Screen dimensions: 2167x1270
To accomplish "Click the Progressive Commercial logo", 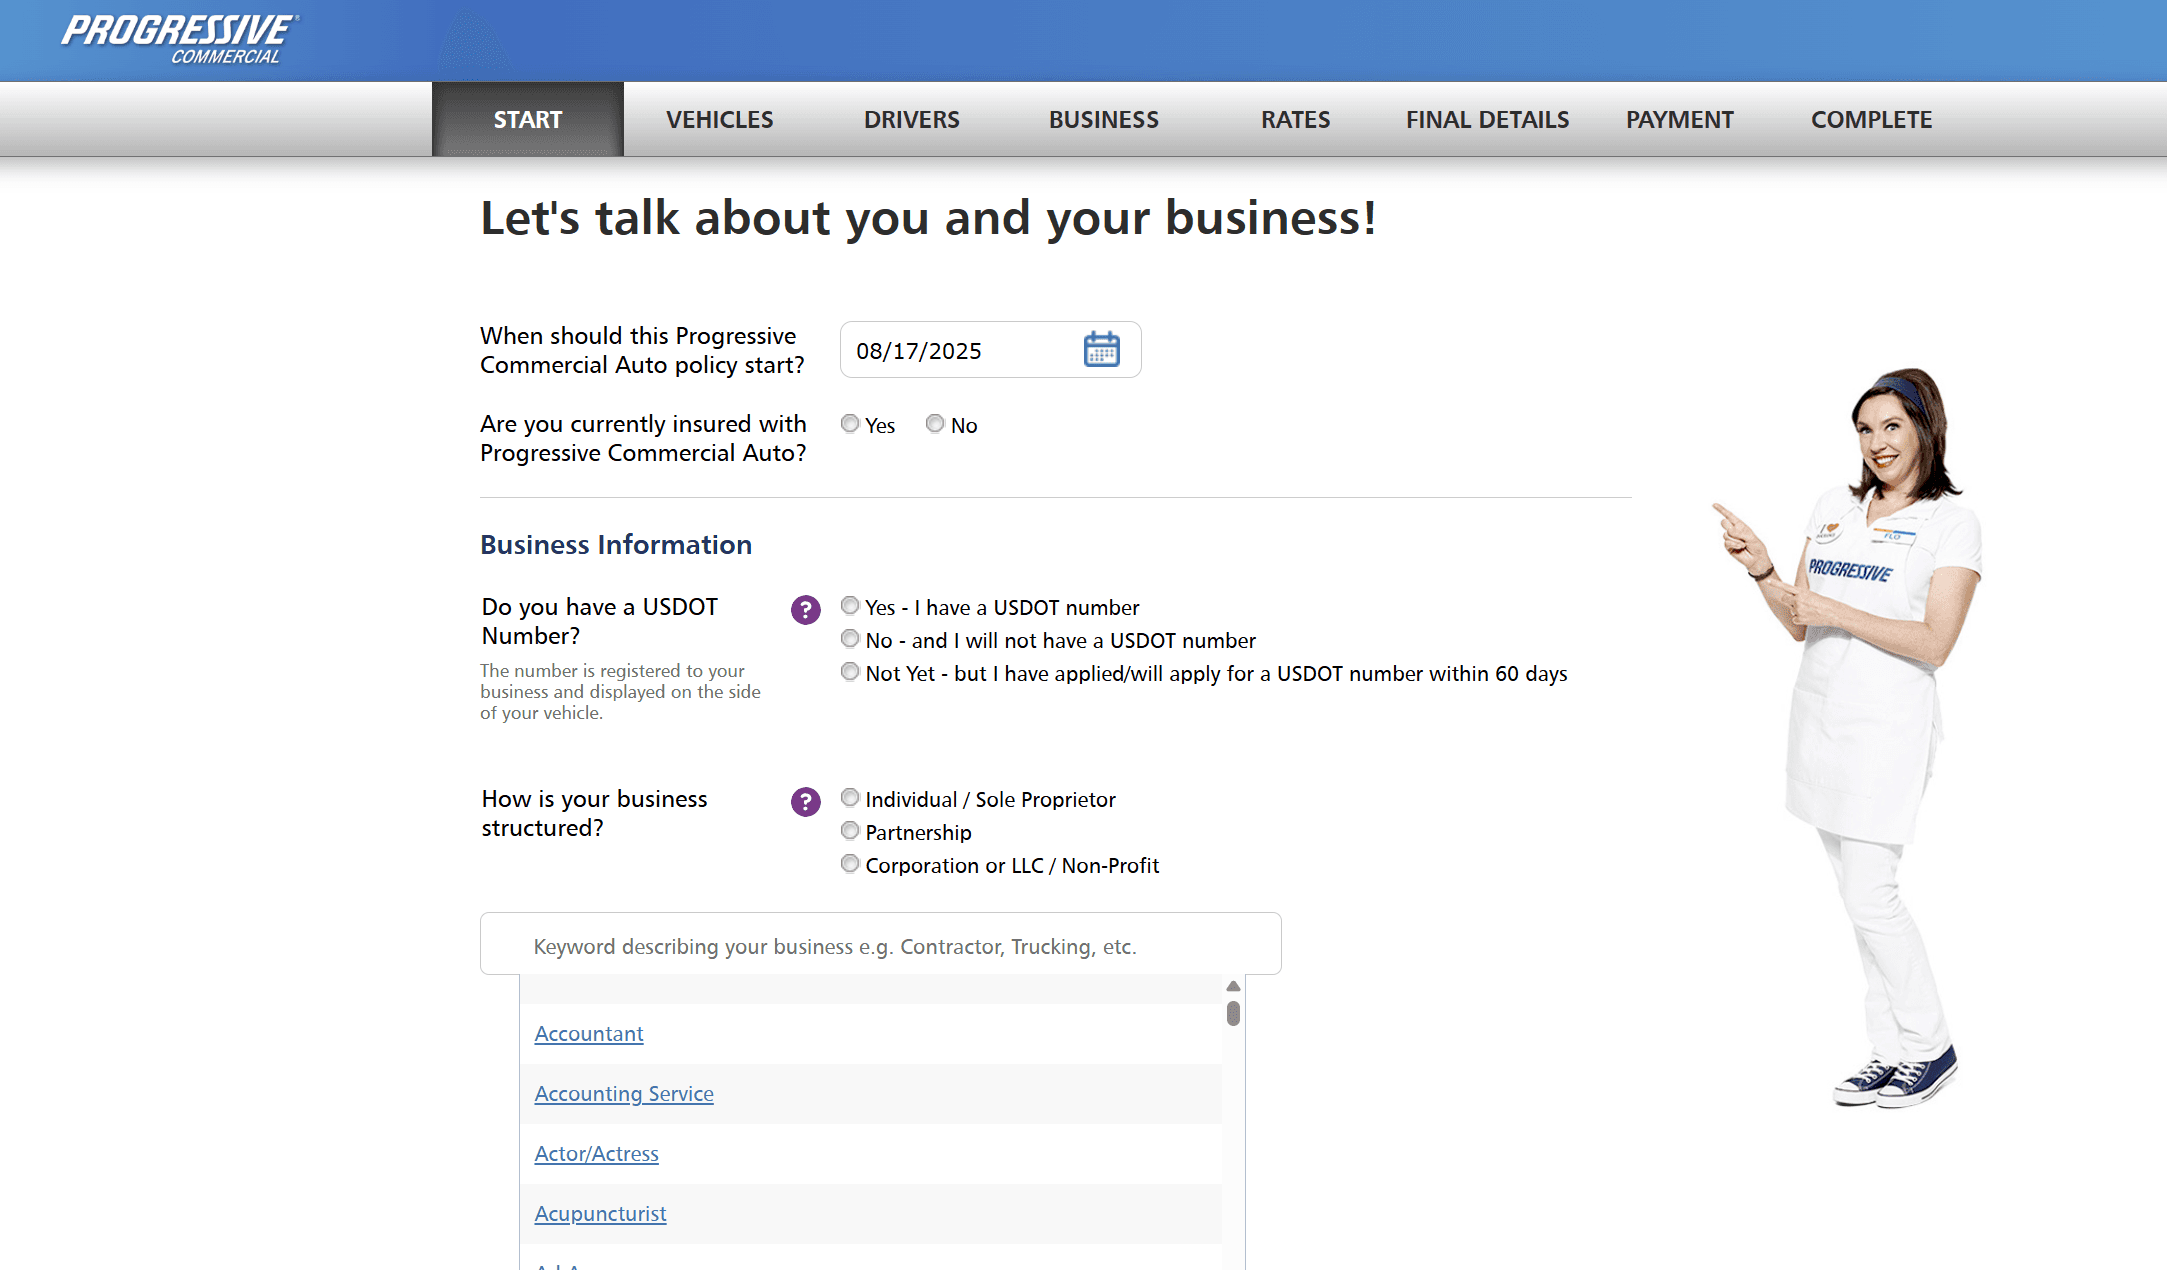I will pos(180,38).
